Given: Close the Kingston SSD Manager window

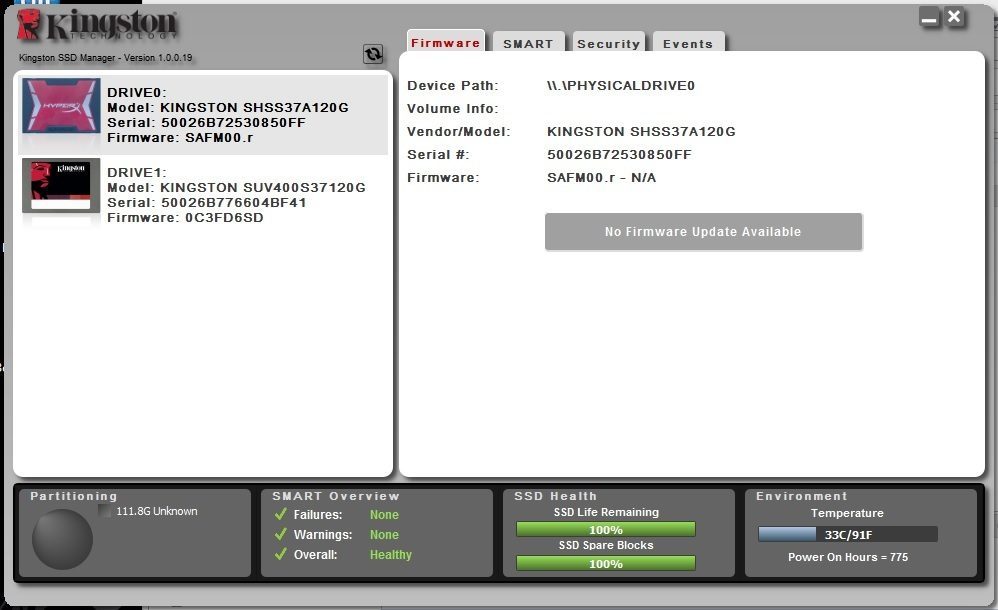Looking at the screenshot, I should (954, 17).
